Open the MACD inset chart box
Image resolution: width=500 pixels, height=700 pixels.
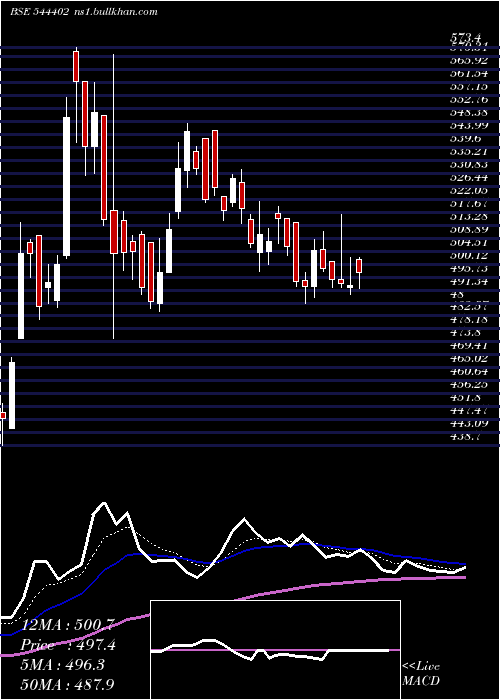click(275, 650)
